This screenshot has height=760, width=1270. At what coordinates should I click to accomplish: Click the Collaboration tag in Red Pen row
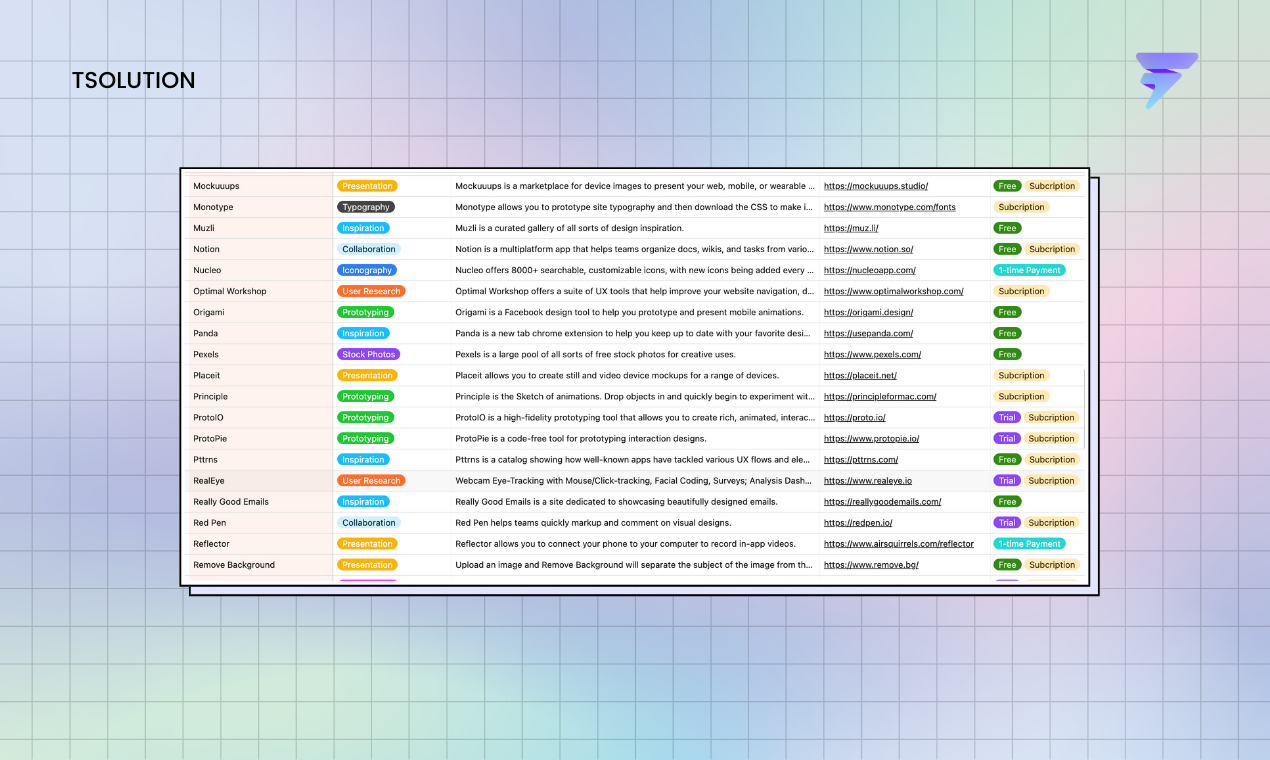tap(368, 522)
